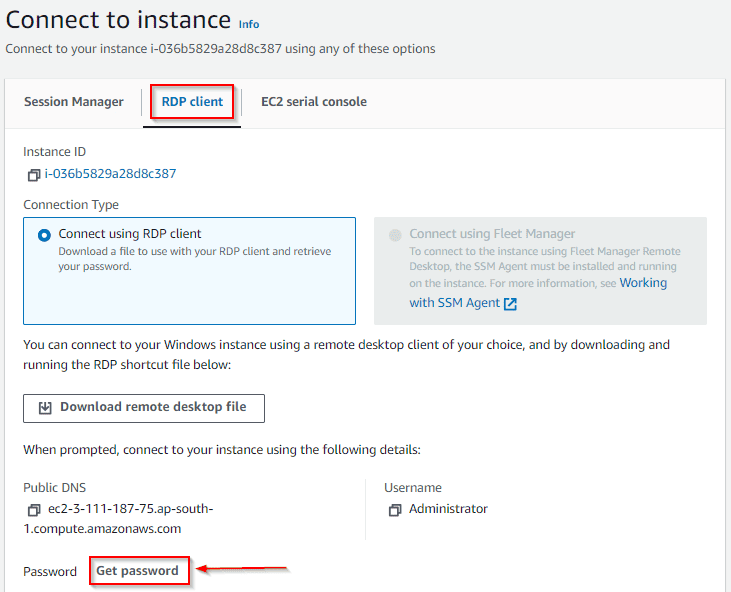Click the Connection Type label
Image resolution: width=731 pixels, height=592 pixels.
tap(70, 204)
